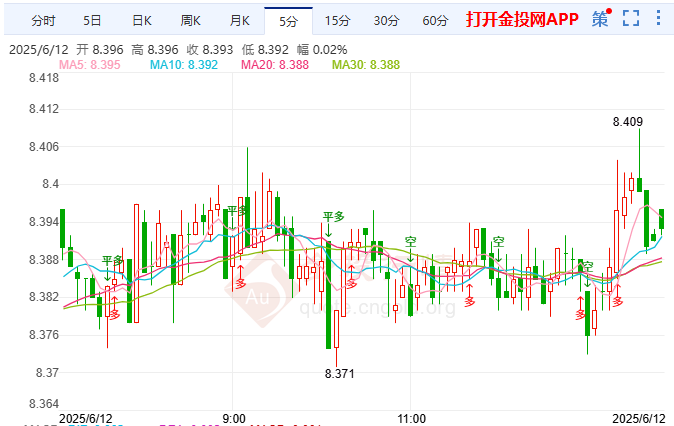Viewport: 674px width, 426px height.
Task: Click the 策 strategy icon
Action: [601, 19]
